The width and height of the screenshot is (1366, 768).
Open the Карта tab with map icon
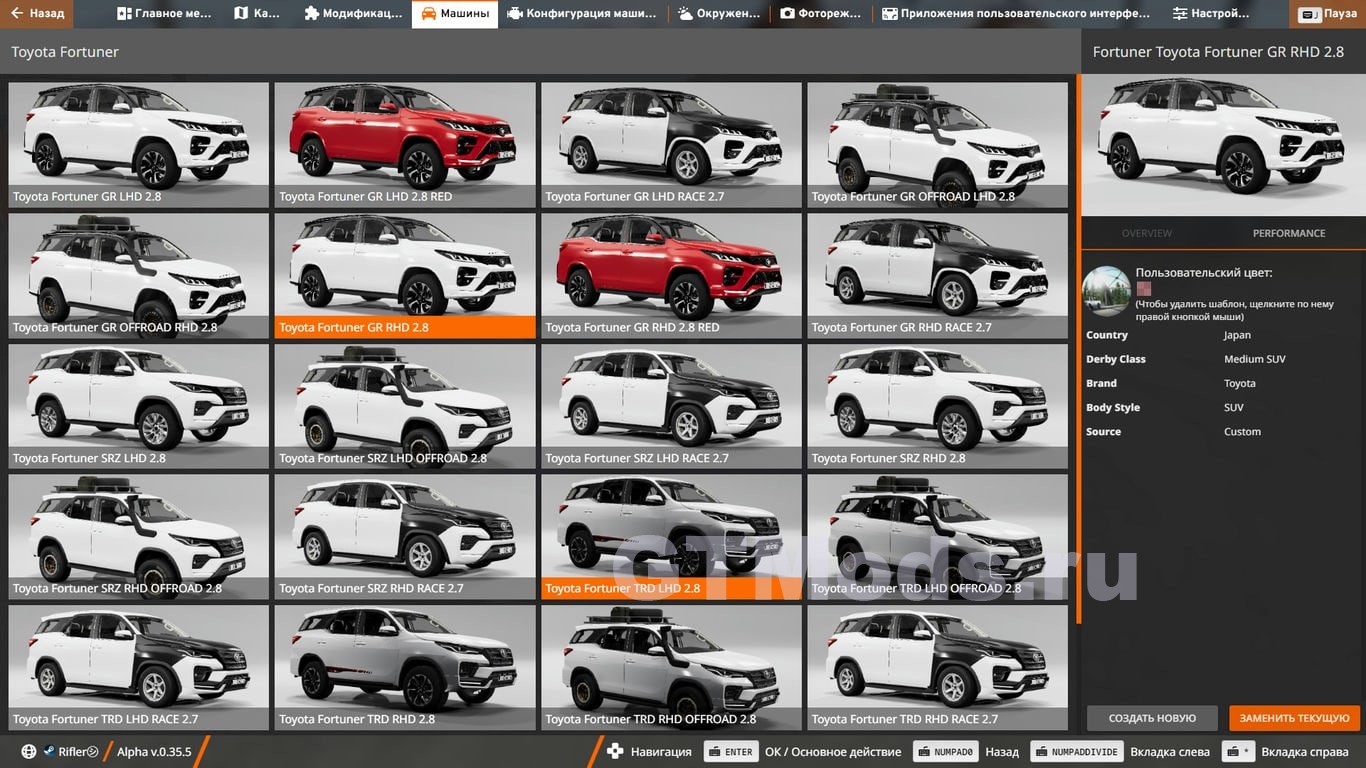[x=257, y=14]
